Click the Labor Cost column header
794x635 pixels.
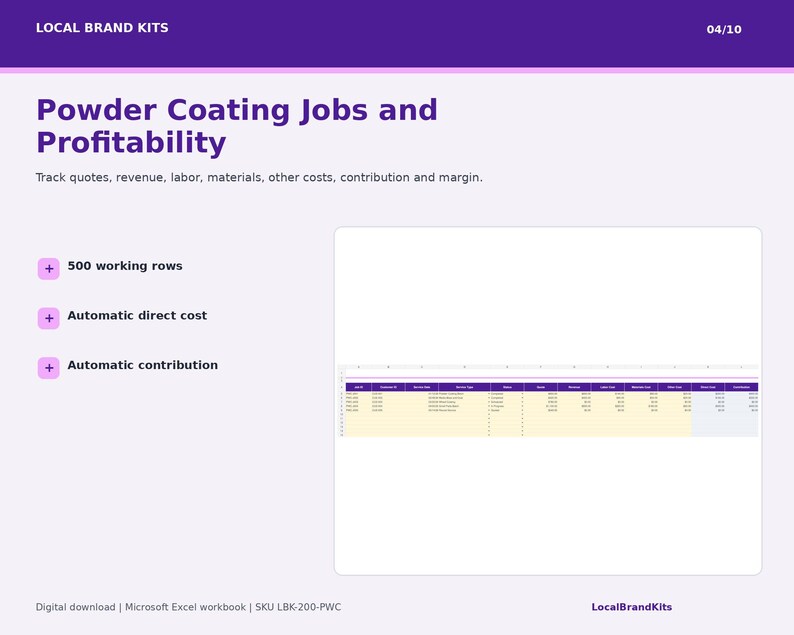[x=608, y=387]
